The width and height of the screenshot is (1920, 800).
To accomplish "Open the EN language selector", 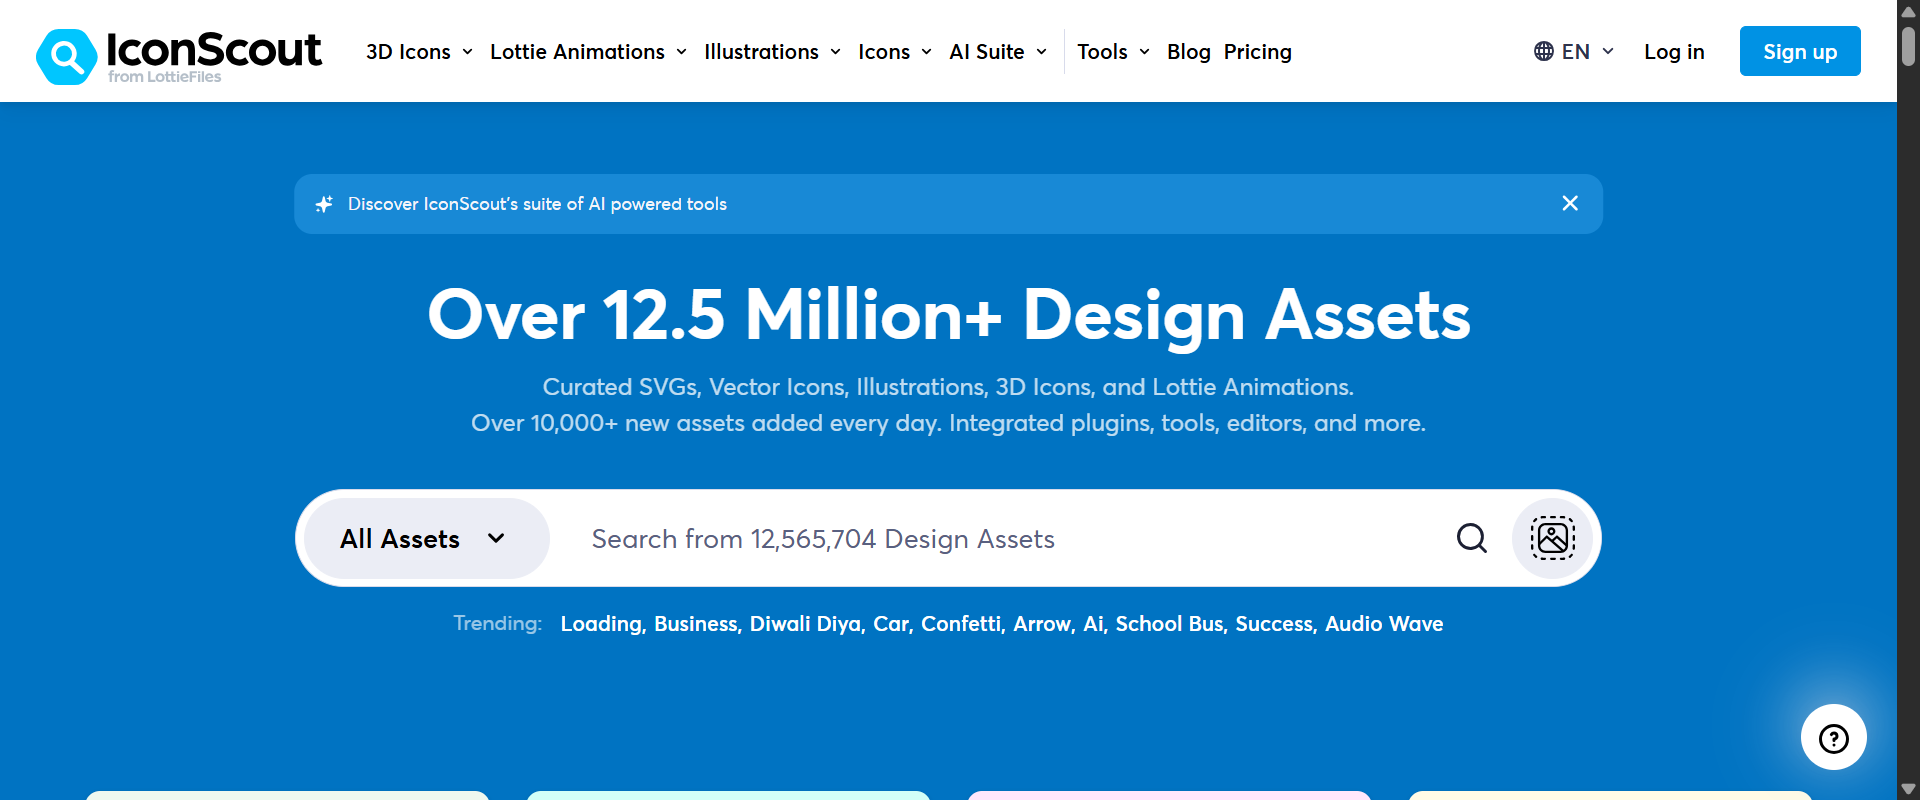I will 1574,52.
